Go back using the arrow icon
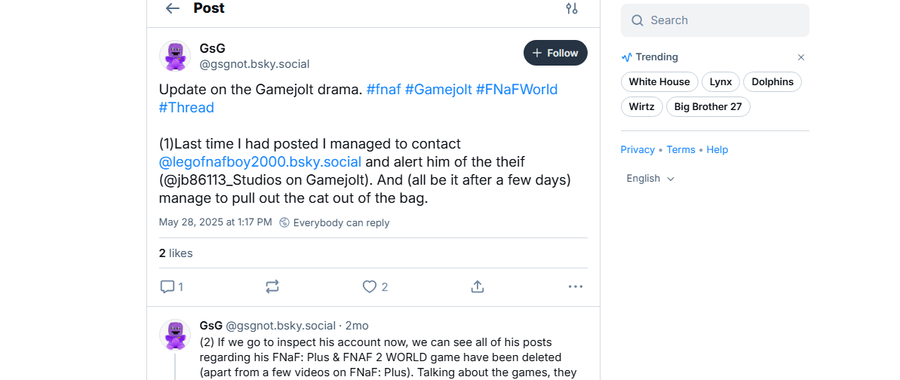This screenshot has height=380, width=900. pos(172,8)
